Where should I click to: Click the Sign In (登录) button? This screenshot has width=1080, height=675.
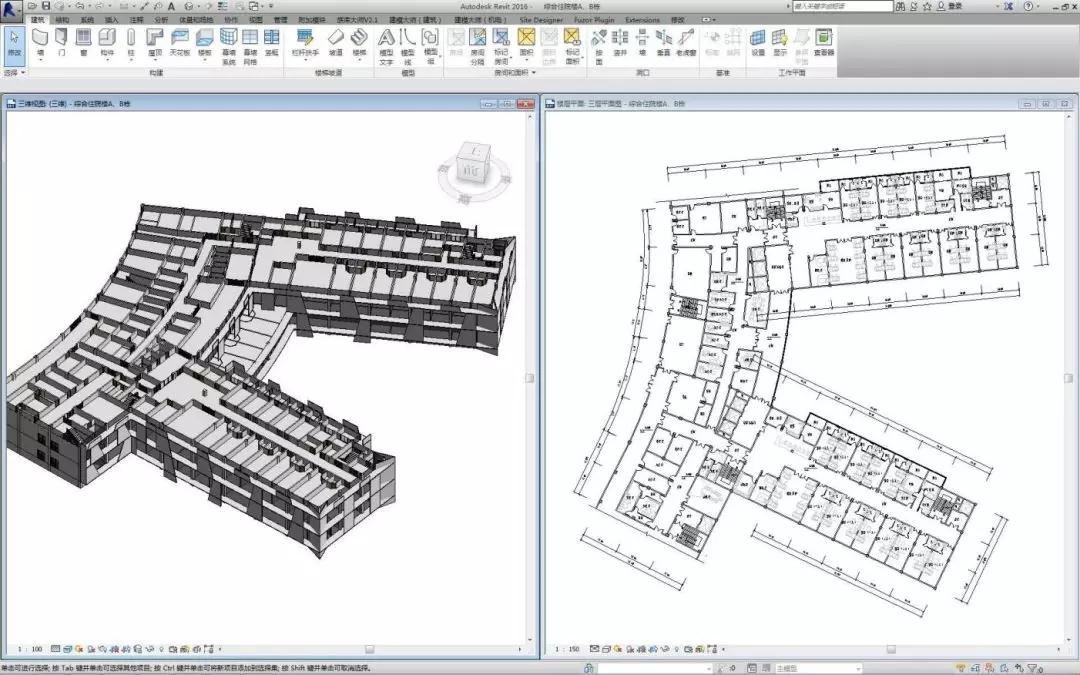[949, 6]
